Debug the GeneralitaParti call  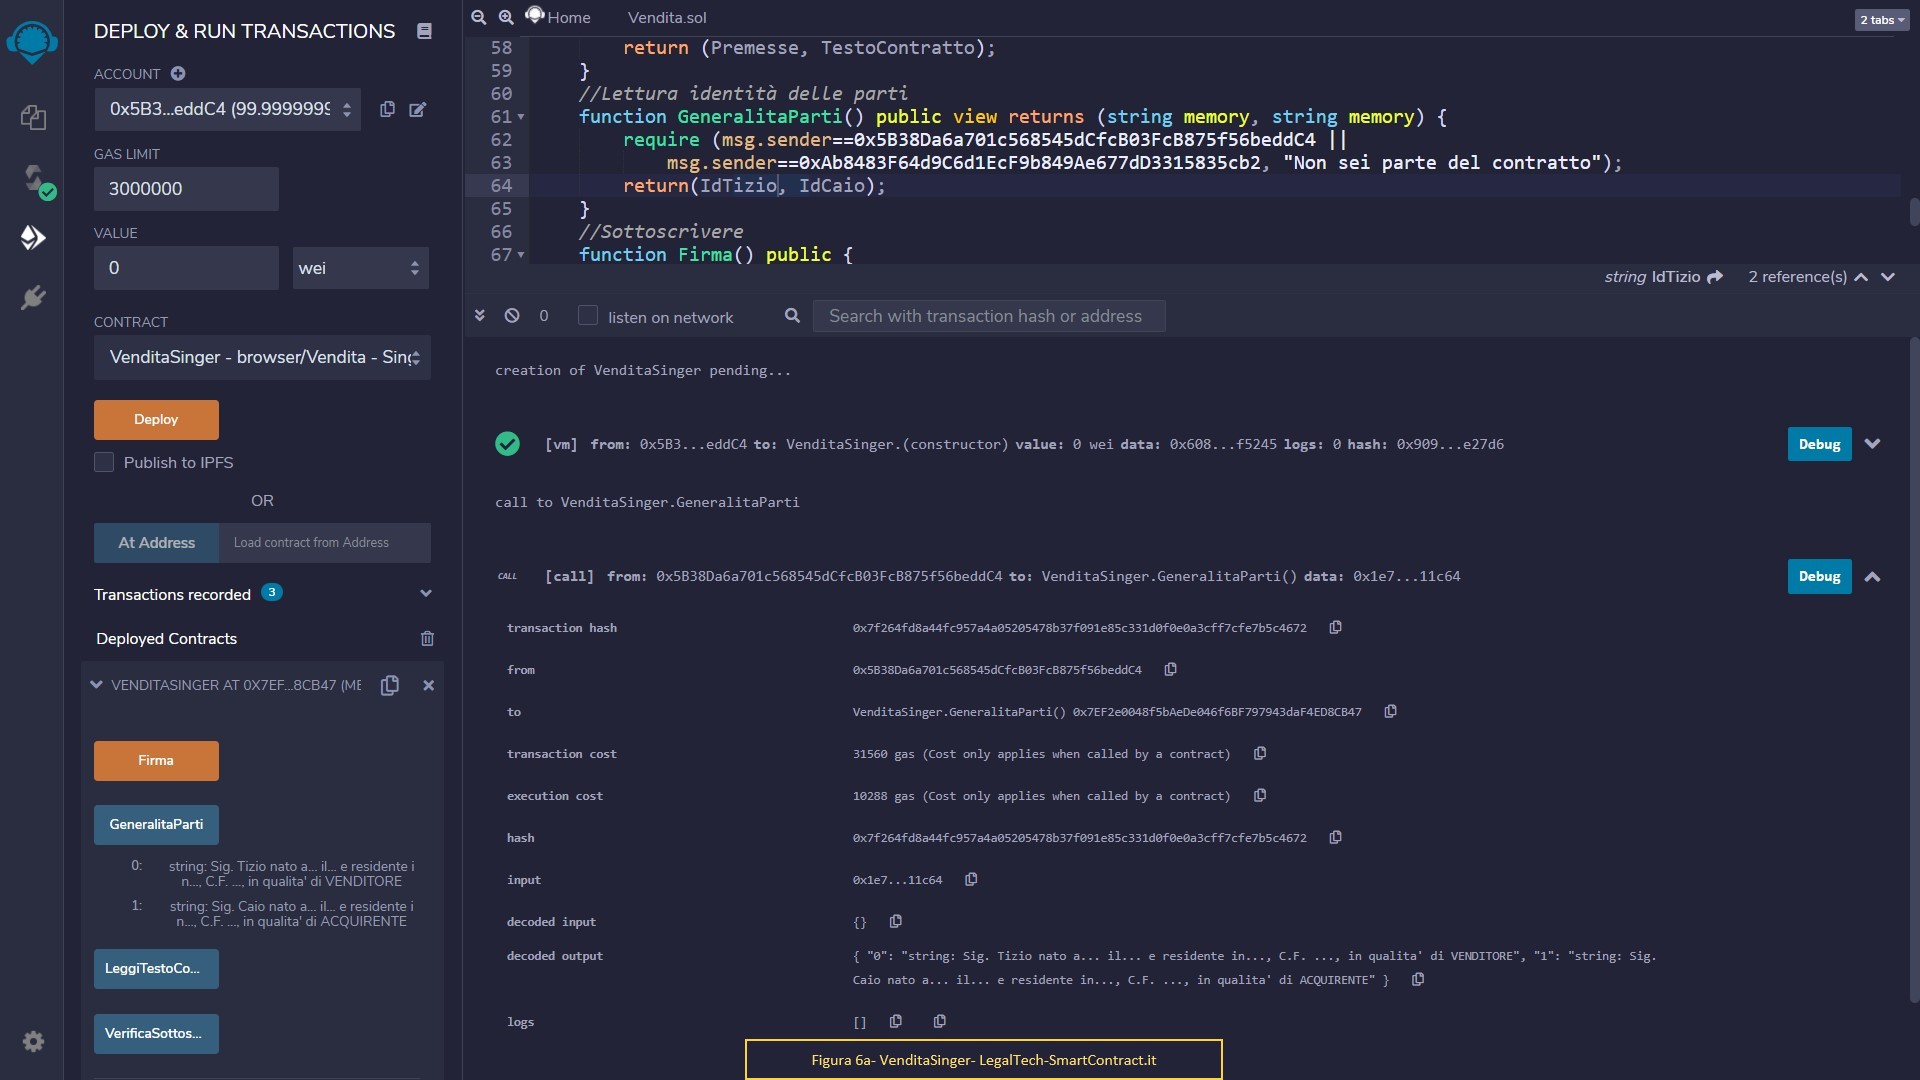tap(1819, 576)
